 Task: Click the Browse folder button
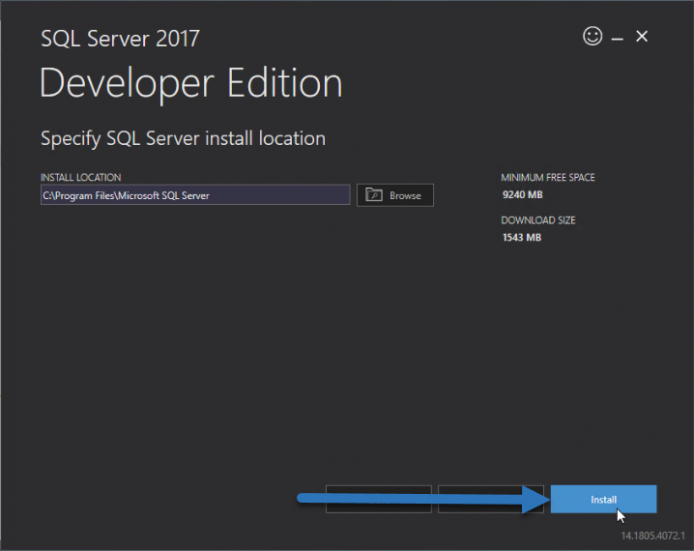[x=395, y=195]
